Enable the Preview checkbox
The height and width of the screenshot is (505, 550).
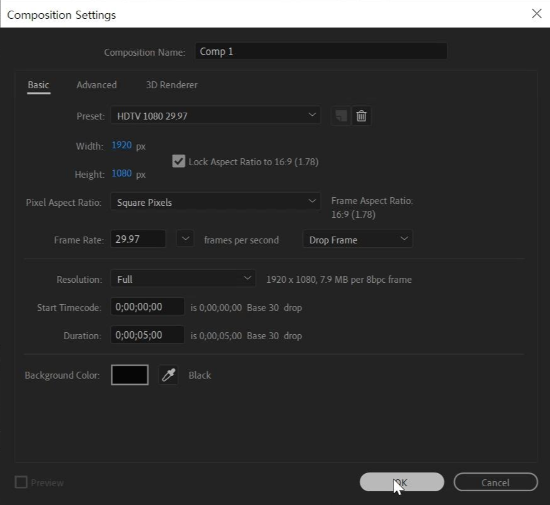(21, 482)
